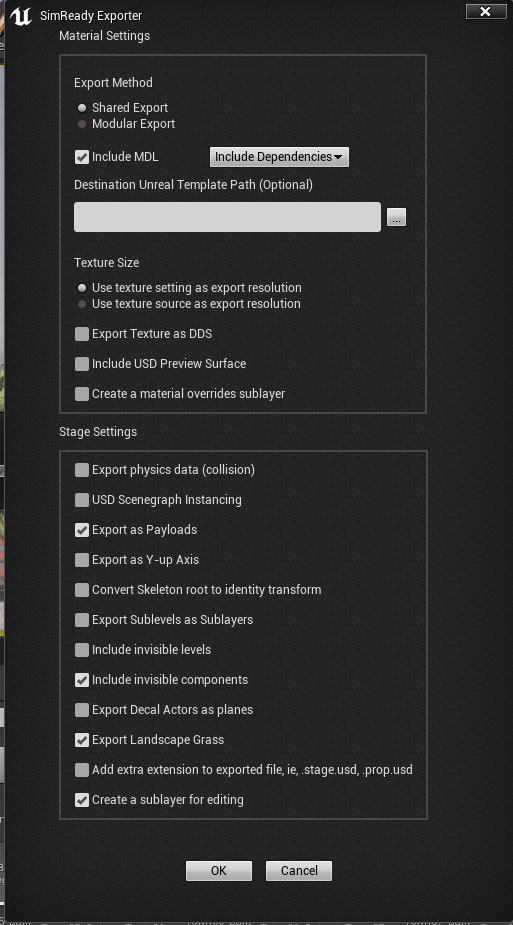Confirm export with the OK button
Viewport: 513px width, 925px height.
pos(219,871)
